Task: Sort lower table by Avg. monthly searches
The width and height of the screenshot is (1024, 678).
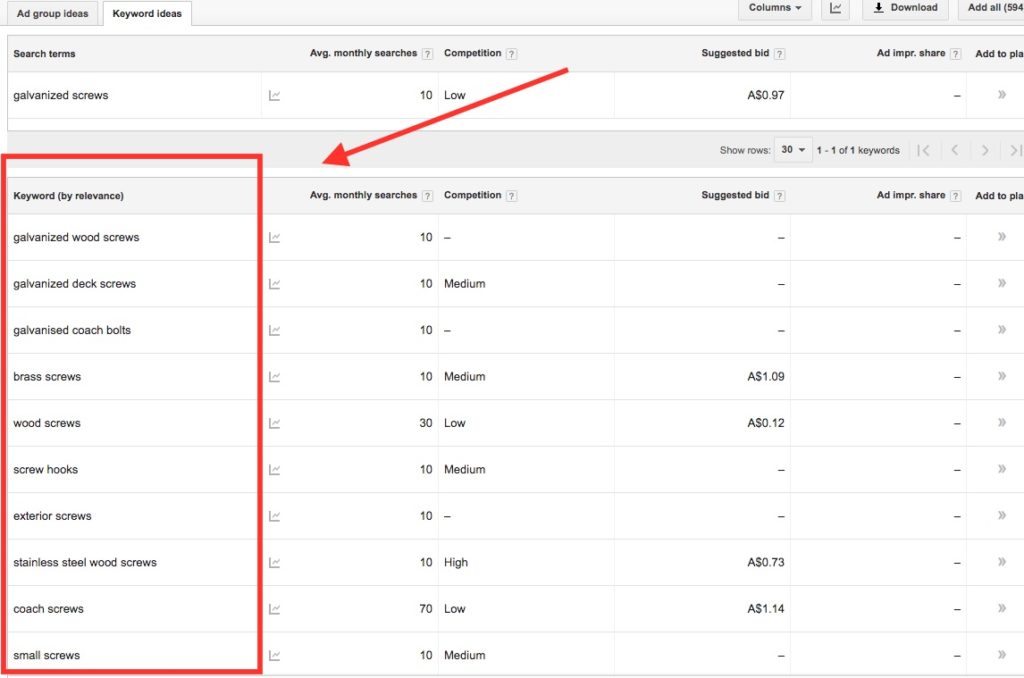Action: click(362, 196)
